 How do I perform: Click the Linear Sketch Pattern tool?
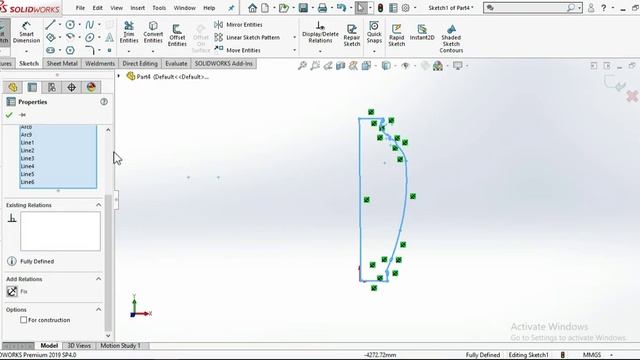tap(247, 38)
